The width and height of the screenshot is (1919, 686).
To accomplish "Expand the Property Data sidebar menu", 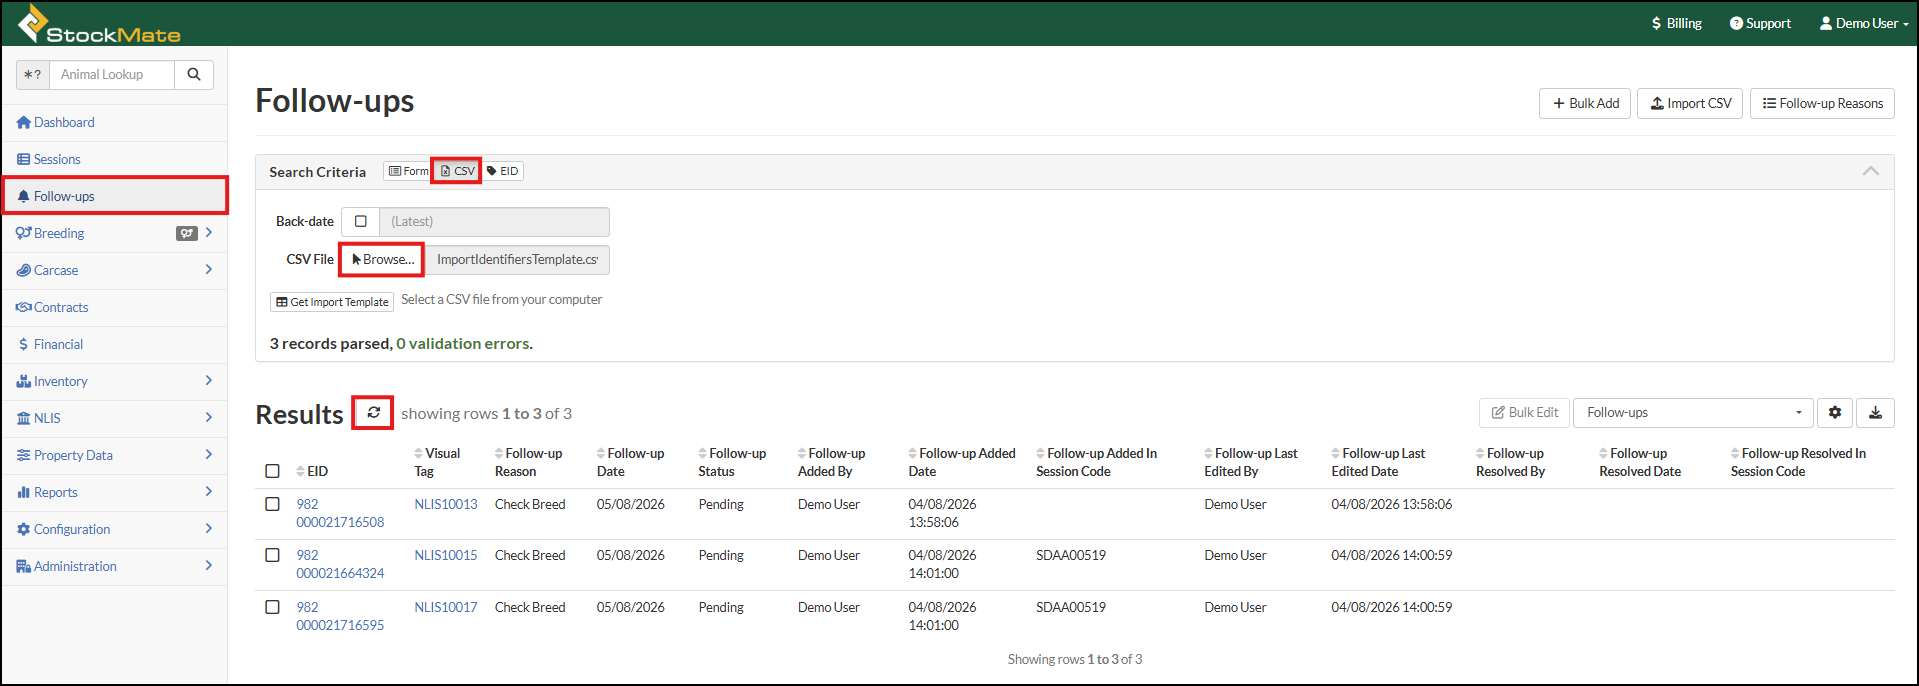I will pos(208,454).
